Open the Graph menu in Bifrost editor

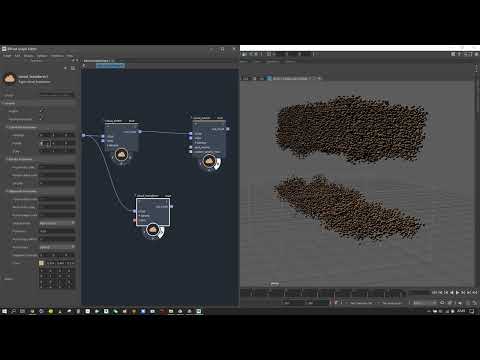[x=7, y=56]
